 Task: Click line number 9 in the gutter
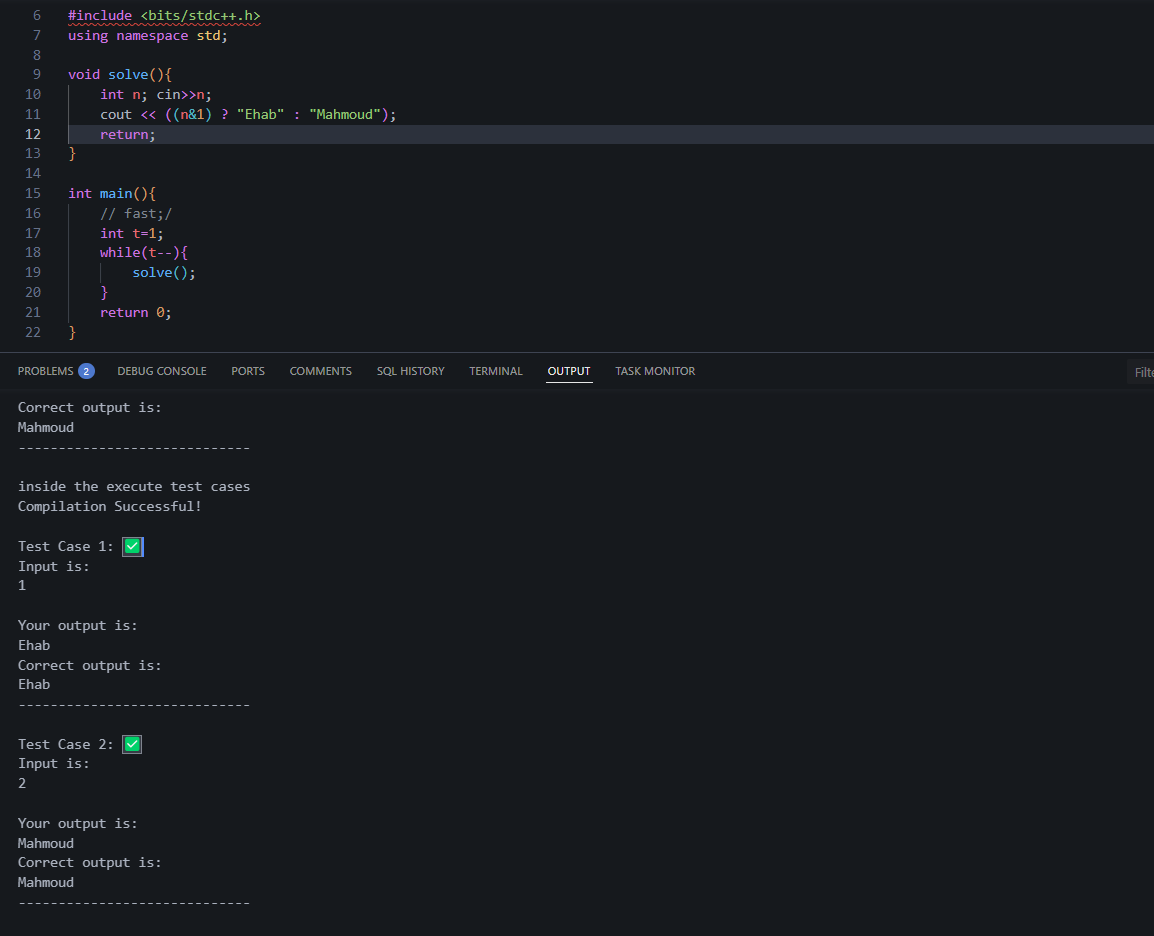pos(37,75)
